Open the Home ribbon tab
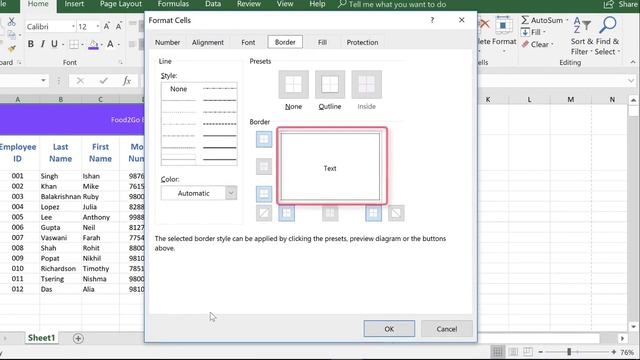This screenshot has height=360, width=640. click(x=38, y=4)
